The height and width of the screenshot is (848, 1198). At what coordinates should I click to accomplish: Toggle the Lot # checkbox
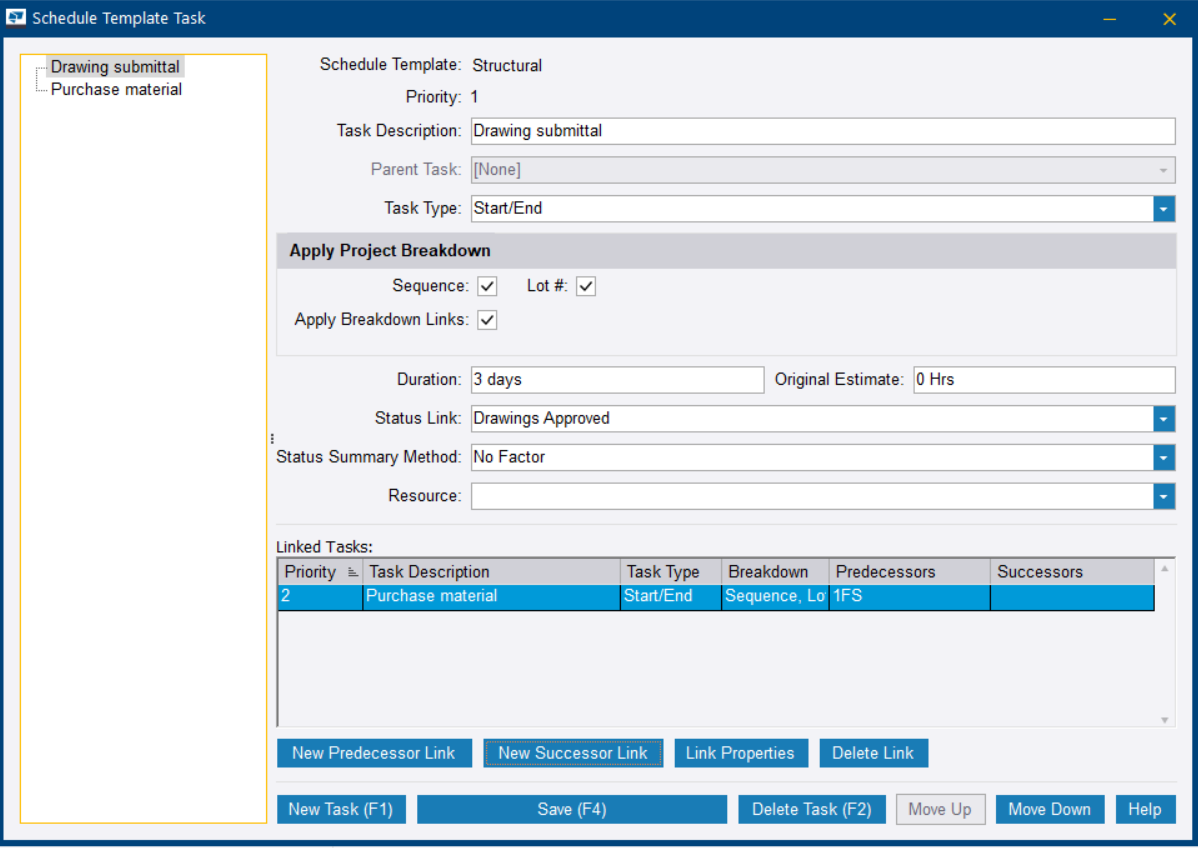(x=586, y=287)
